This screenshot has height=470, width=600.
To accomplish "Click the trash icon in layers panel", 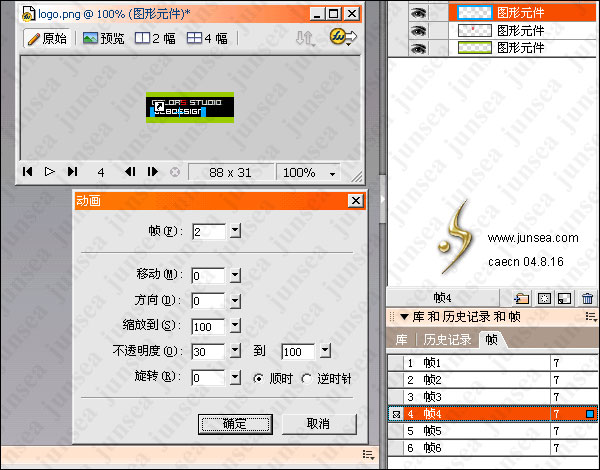I will 586,297.
